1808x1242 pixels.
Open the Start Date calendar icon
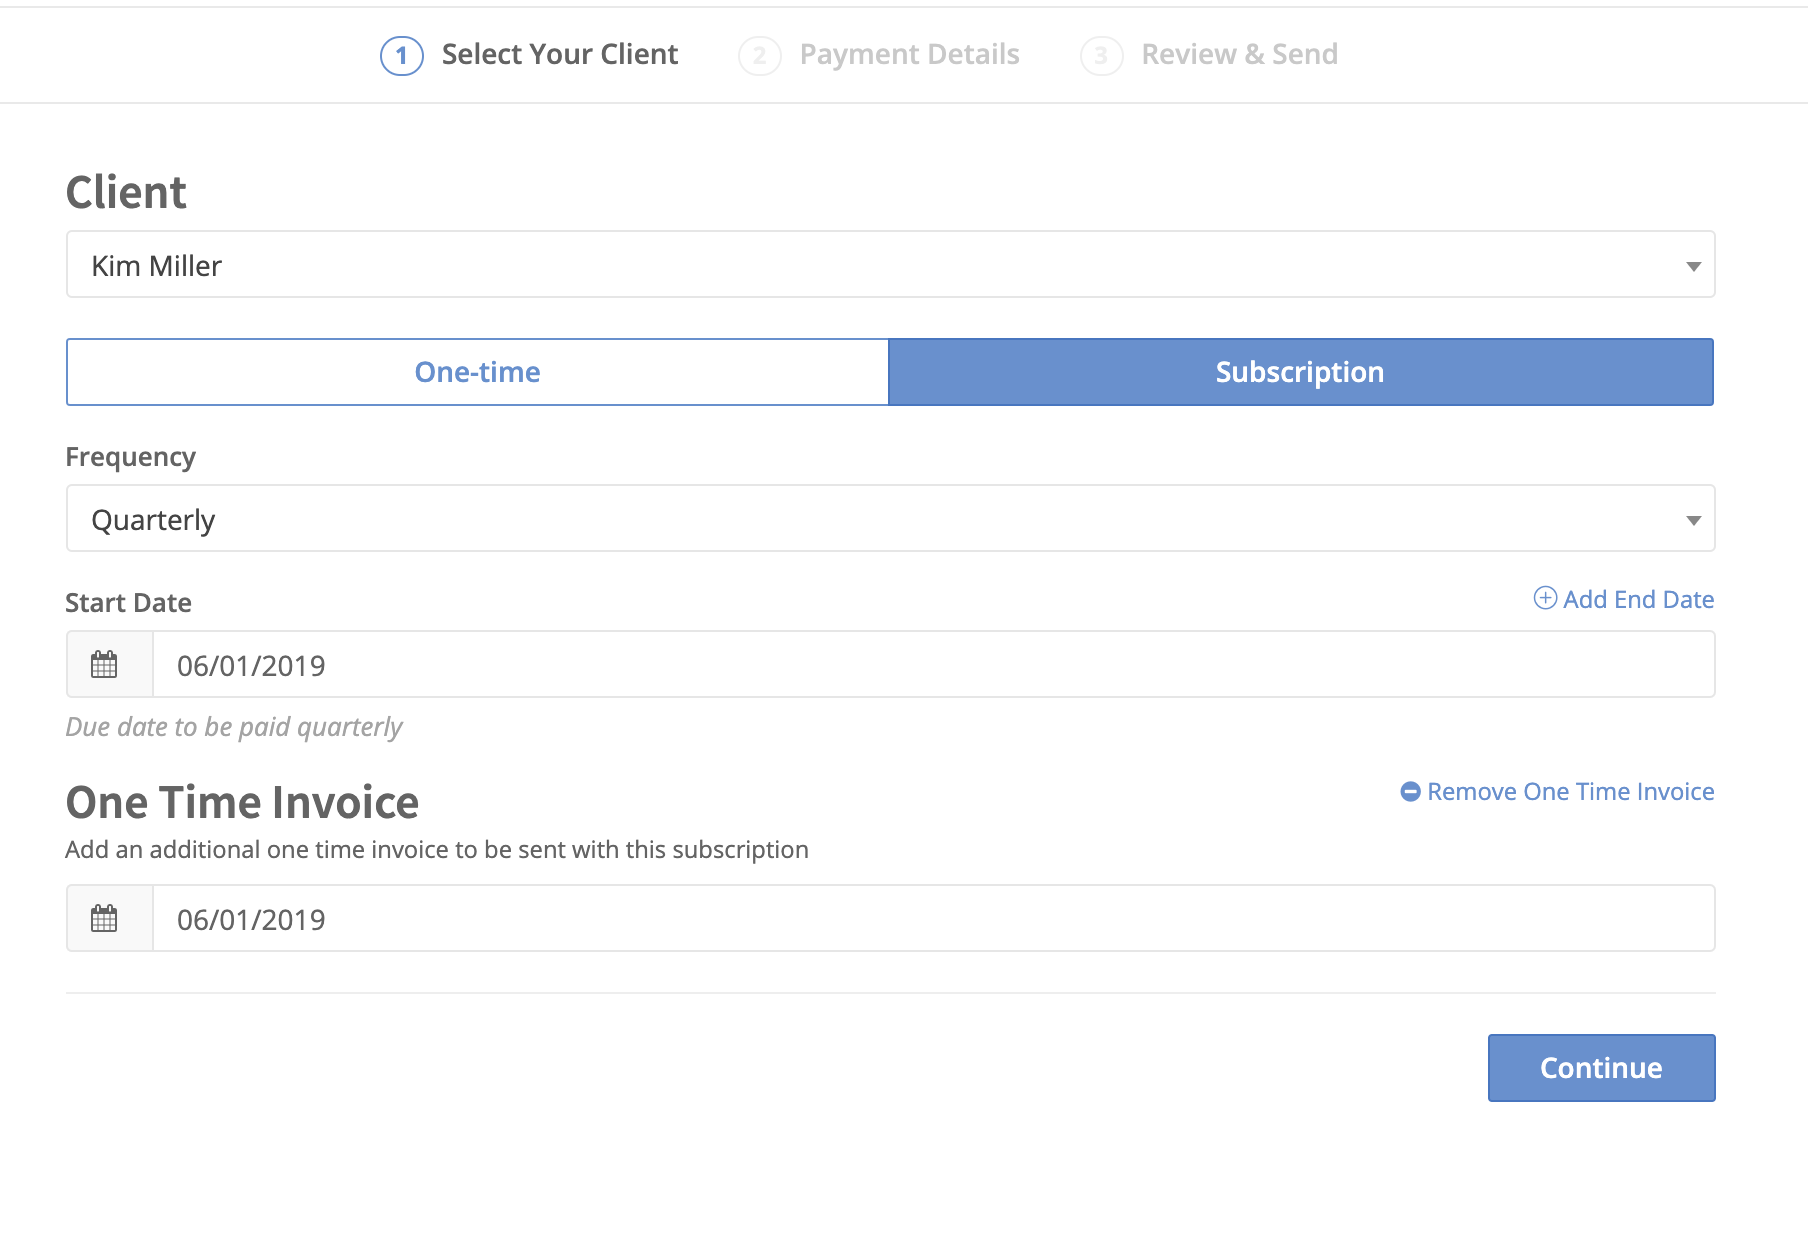point(105,665)
